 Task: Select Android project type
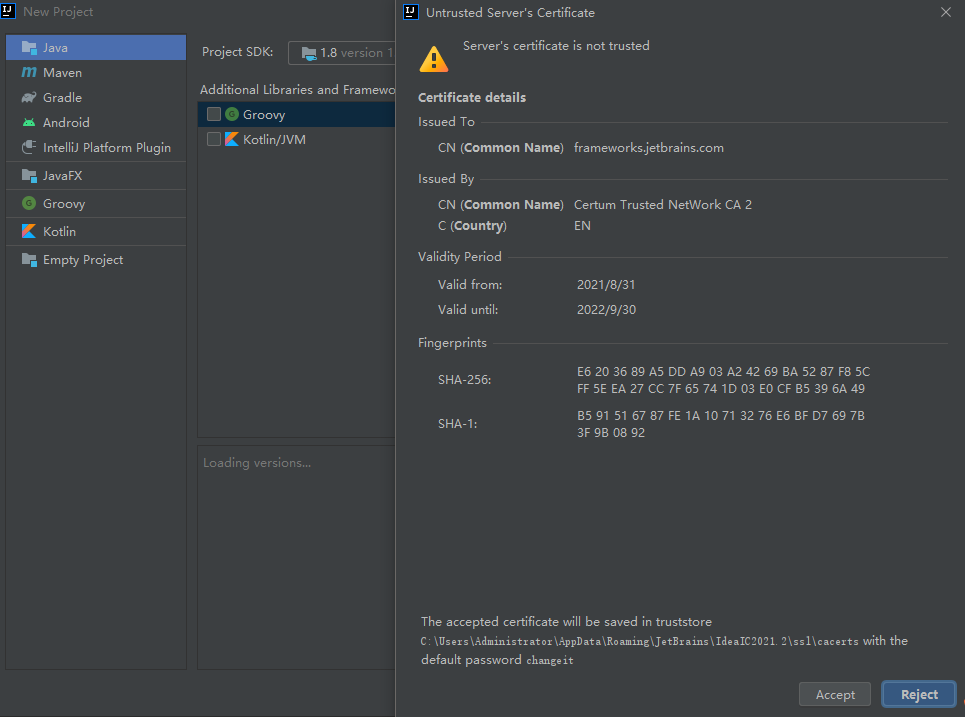(x=96, y=122)
